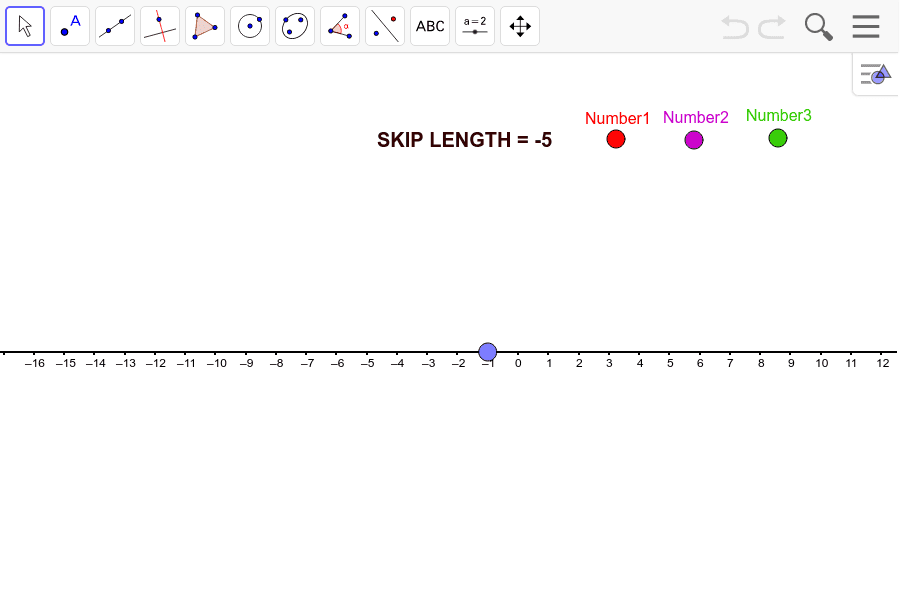Select the Move Graphics View tool

click(x=520, y=26)
